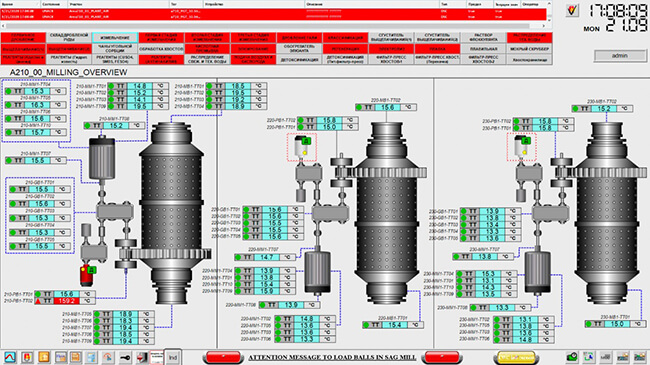Click the yellow button in the bottom bar
This screenshot has width=650, height=365.
pos(515,357)
